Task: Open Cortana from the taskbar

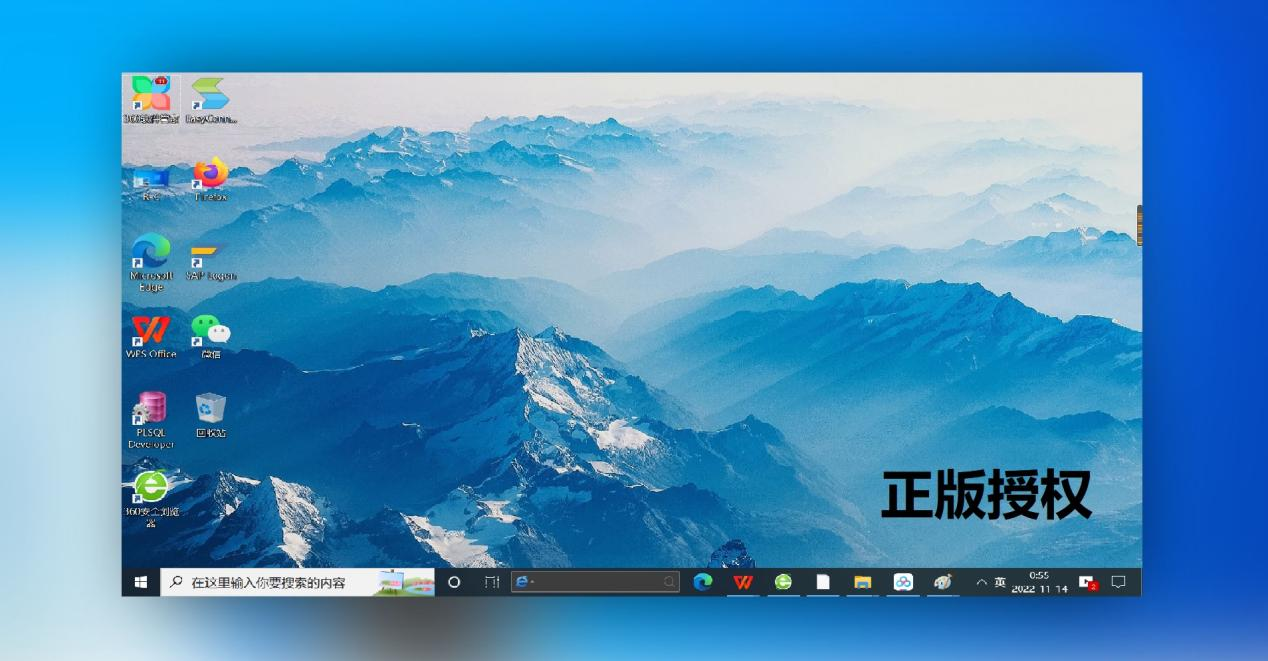Action: (454, 582)
